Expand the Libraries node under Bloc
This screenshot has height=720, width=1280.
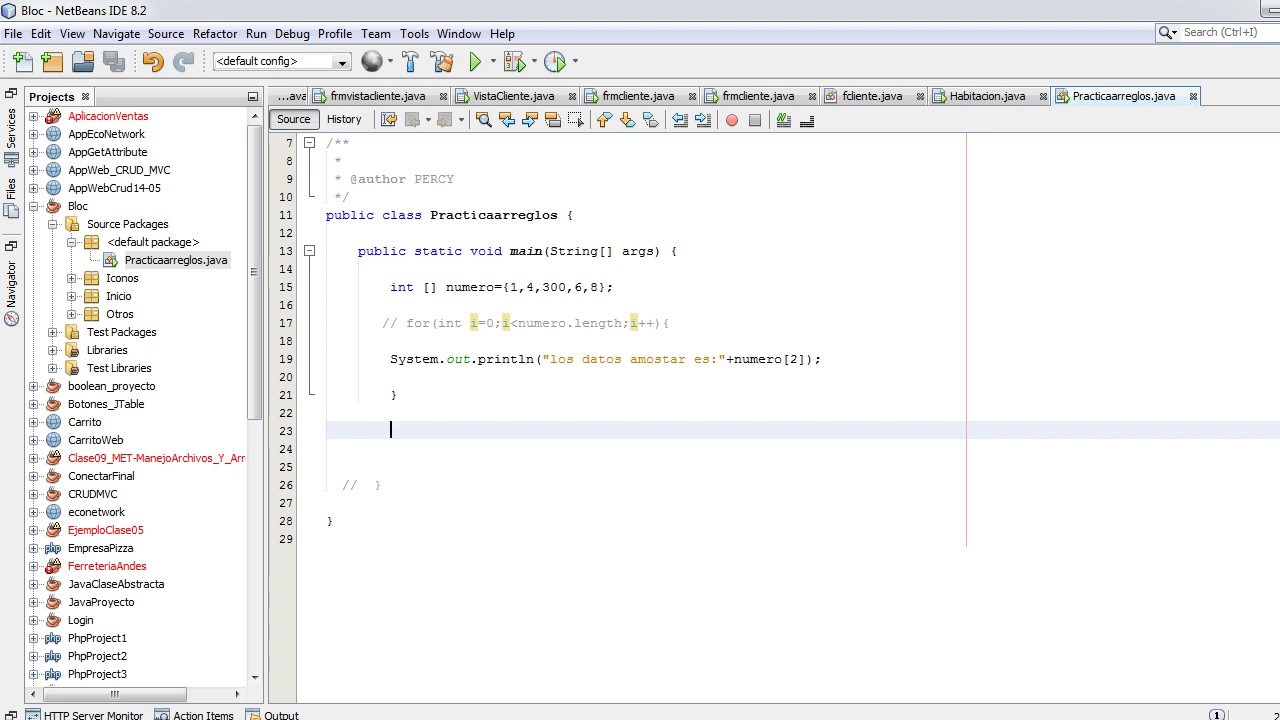click(53, 350)
